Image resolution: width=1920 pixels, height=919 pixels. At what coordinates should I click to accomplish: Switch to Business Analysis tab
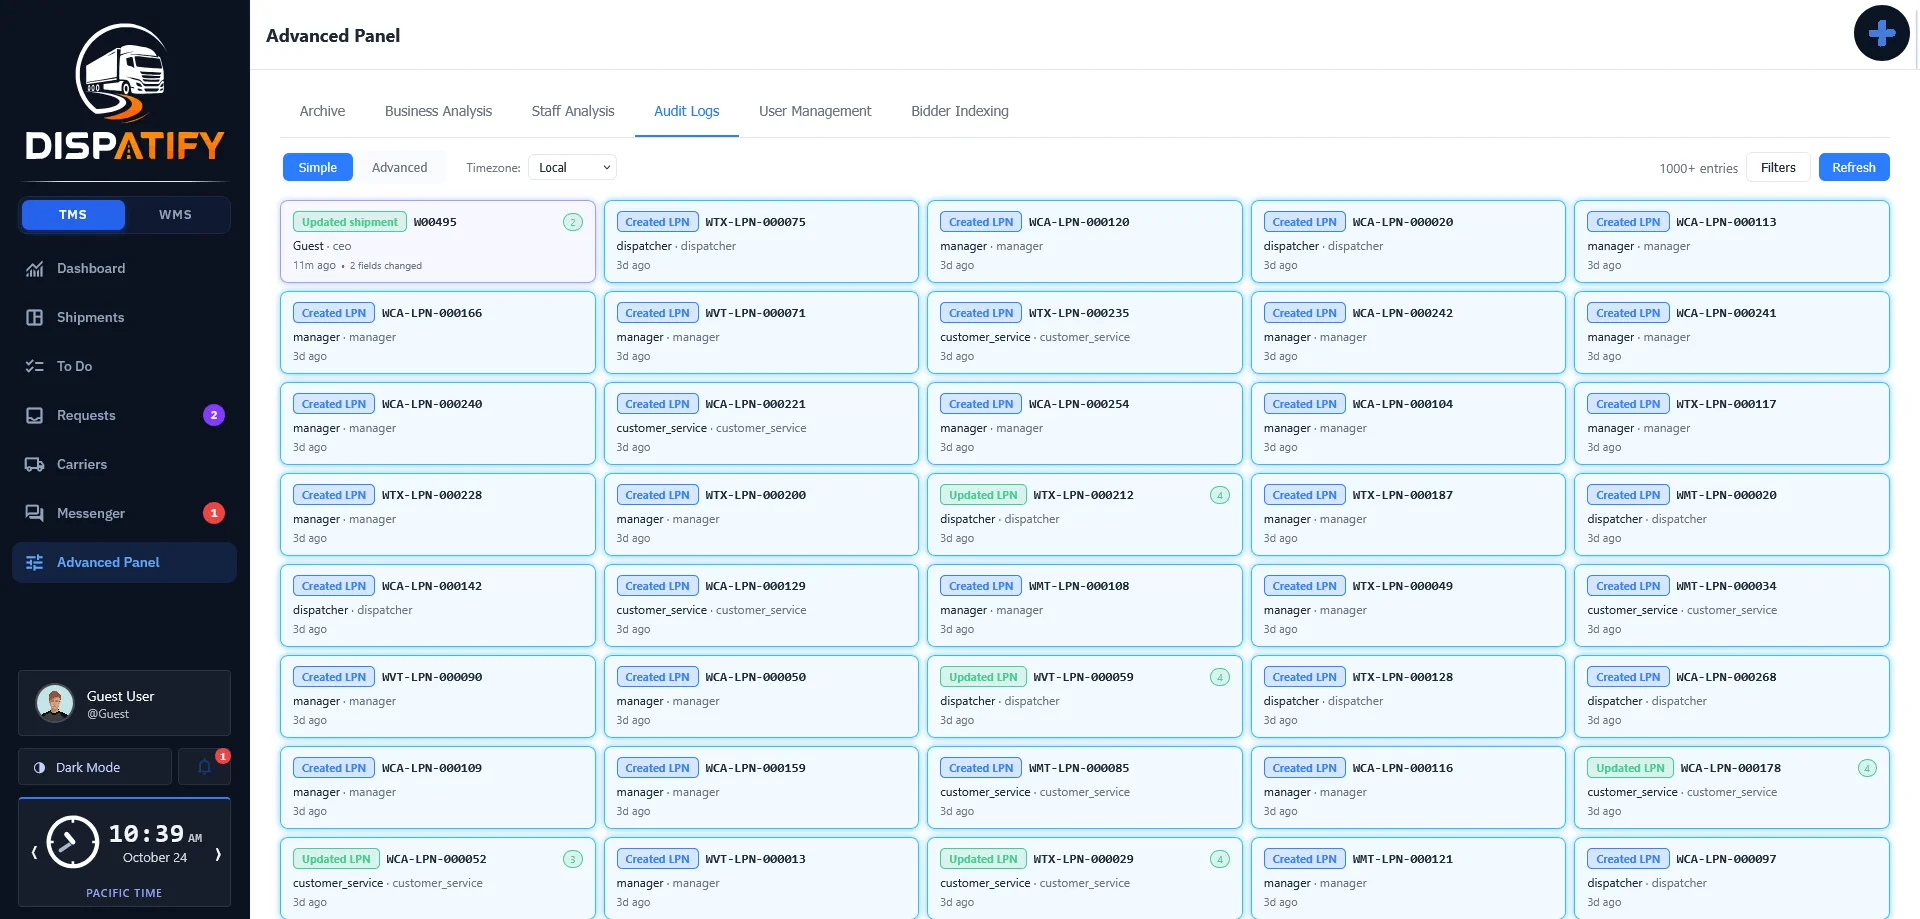coord(438,111)
